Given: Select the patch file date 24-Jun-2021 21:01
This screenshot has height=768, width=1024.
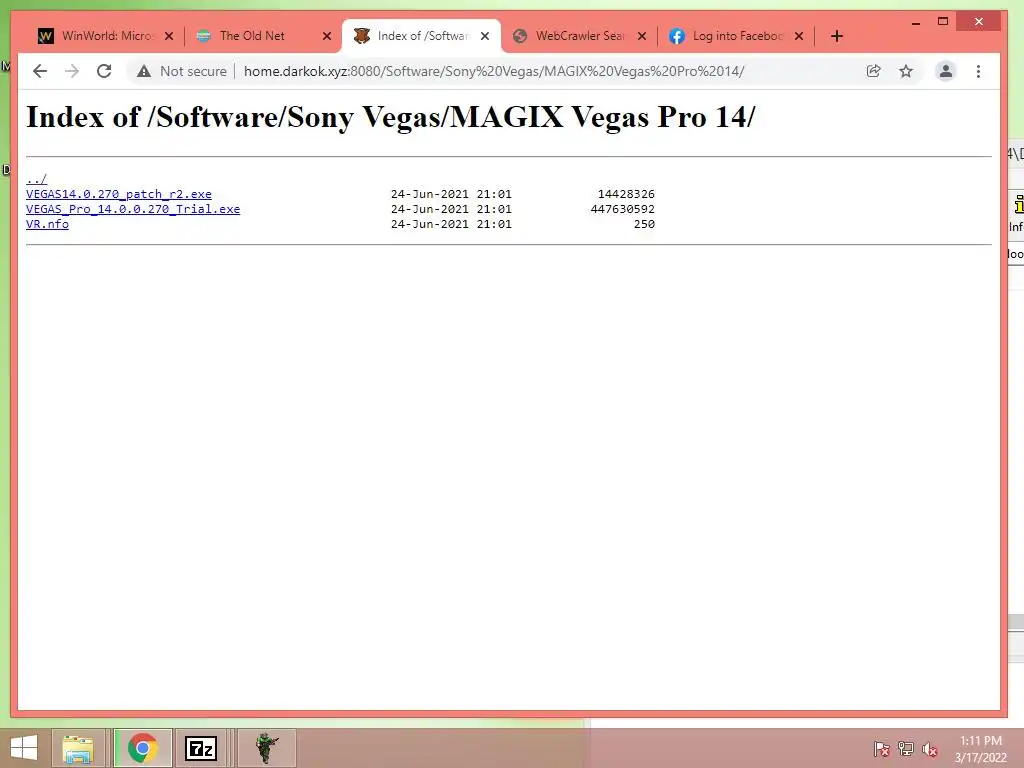Looking at the screenshot, I should 451,194.
